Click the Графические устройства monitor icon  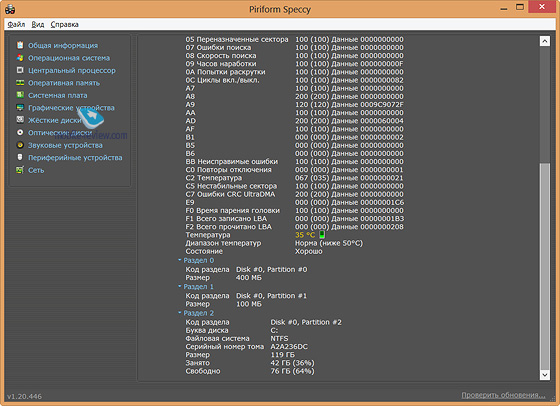coord(20,107)
